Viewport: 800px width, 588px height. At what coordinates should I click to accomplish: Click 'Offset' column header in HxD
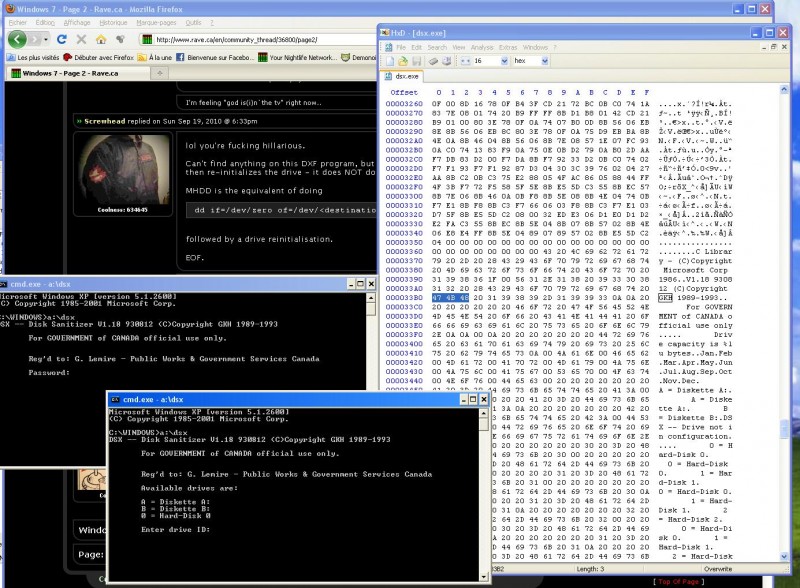point(404,92)
